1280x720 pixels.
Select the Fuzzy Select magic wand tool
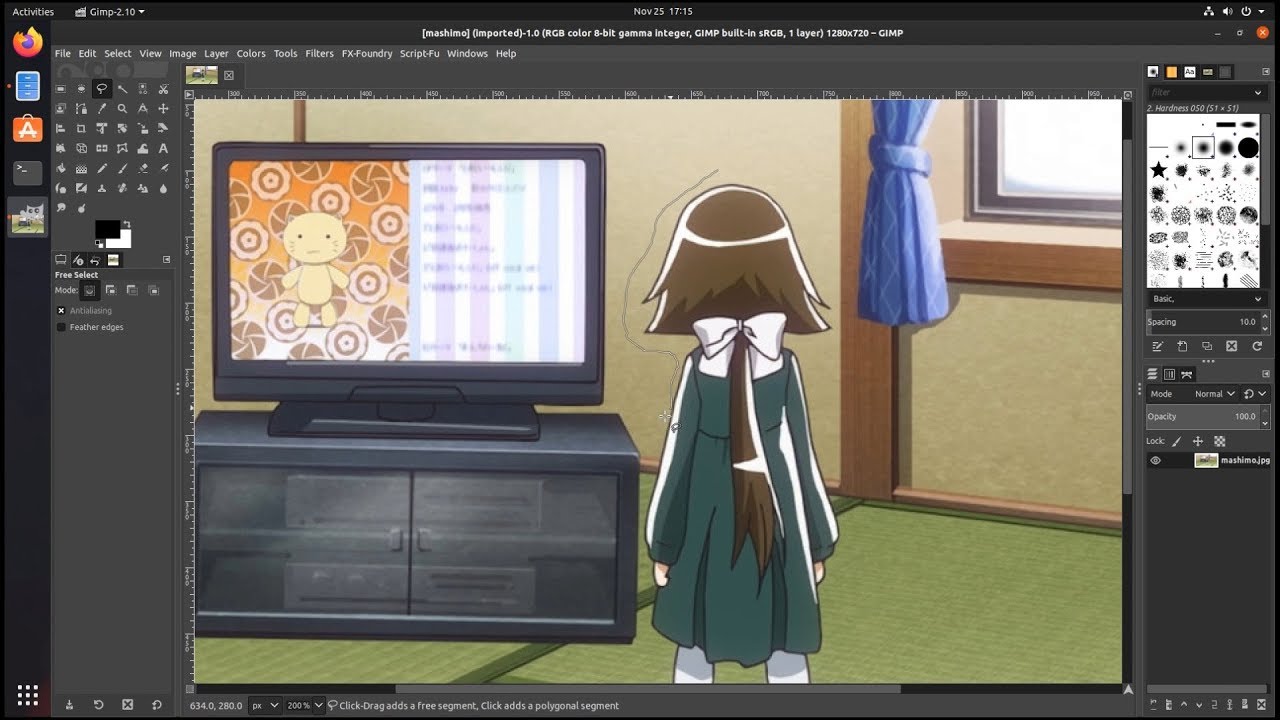click(x=122, y=89)
